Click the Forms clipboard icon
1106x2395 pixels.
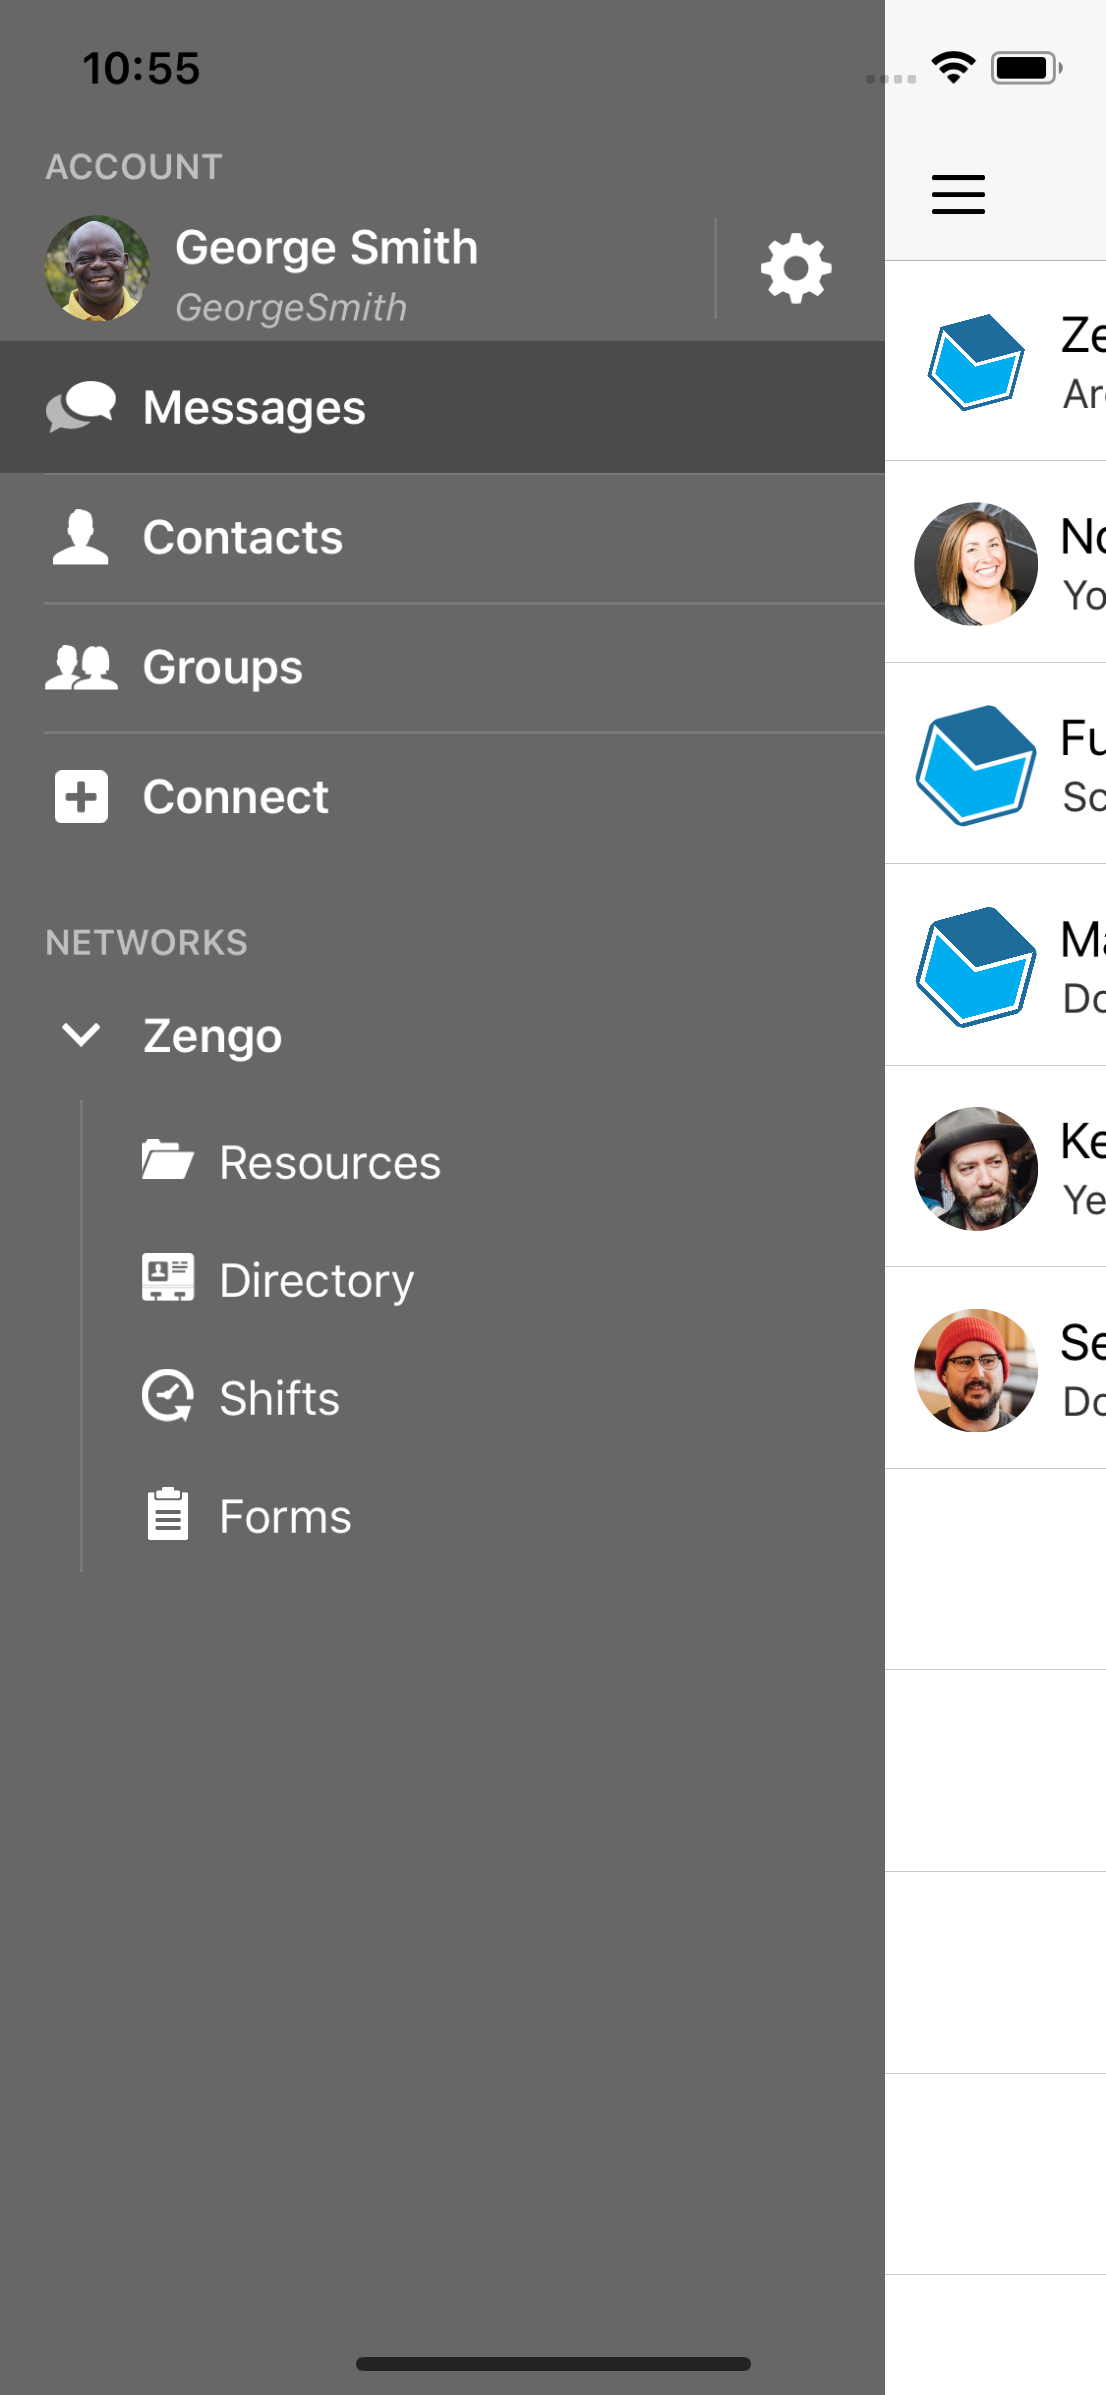tap(167, 1515)
